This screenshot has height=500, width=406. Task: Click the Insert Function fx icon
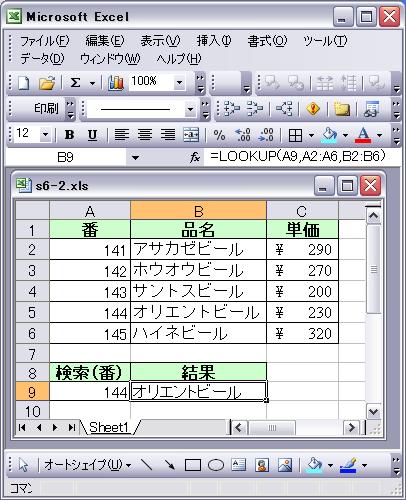coord(195,157)
